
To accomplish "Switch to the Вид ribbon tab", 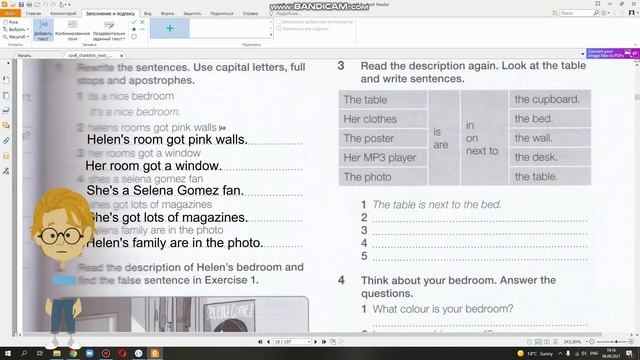I will tap(148, 13).
